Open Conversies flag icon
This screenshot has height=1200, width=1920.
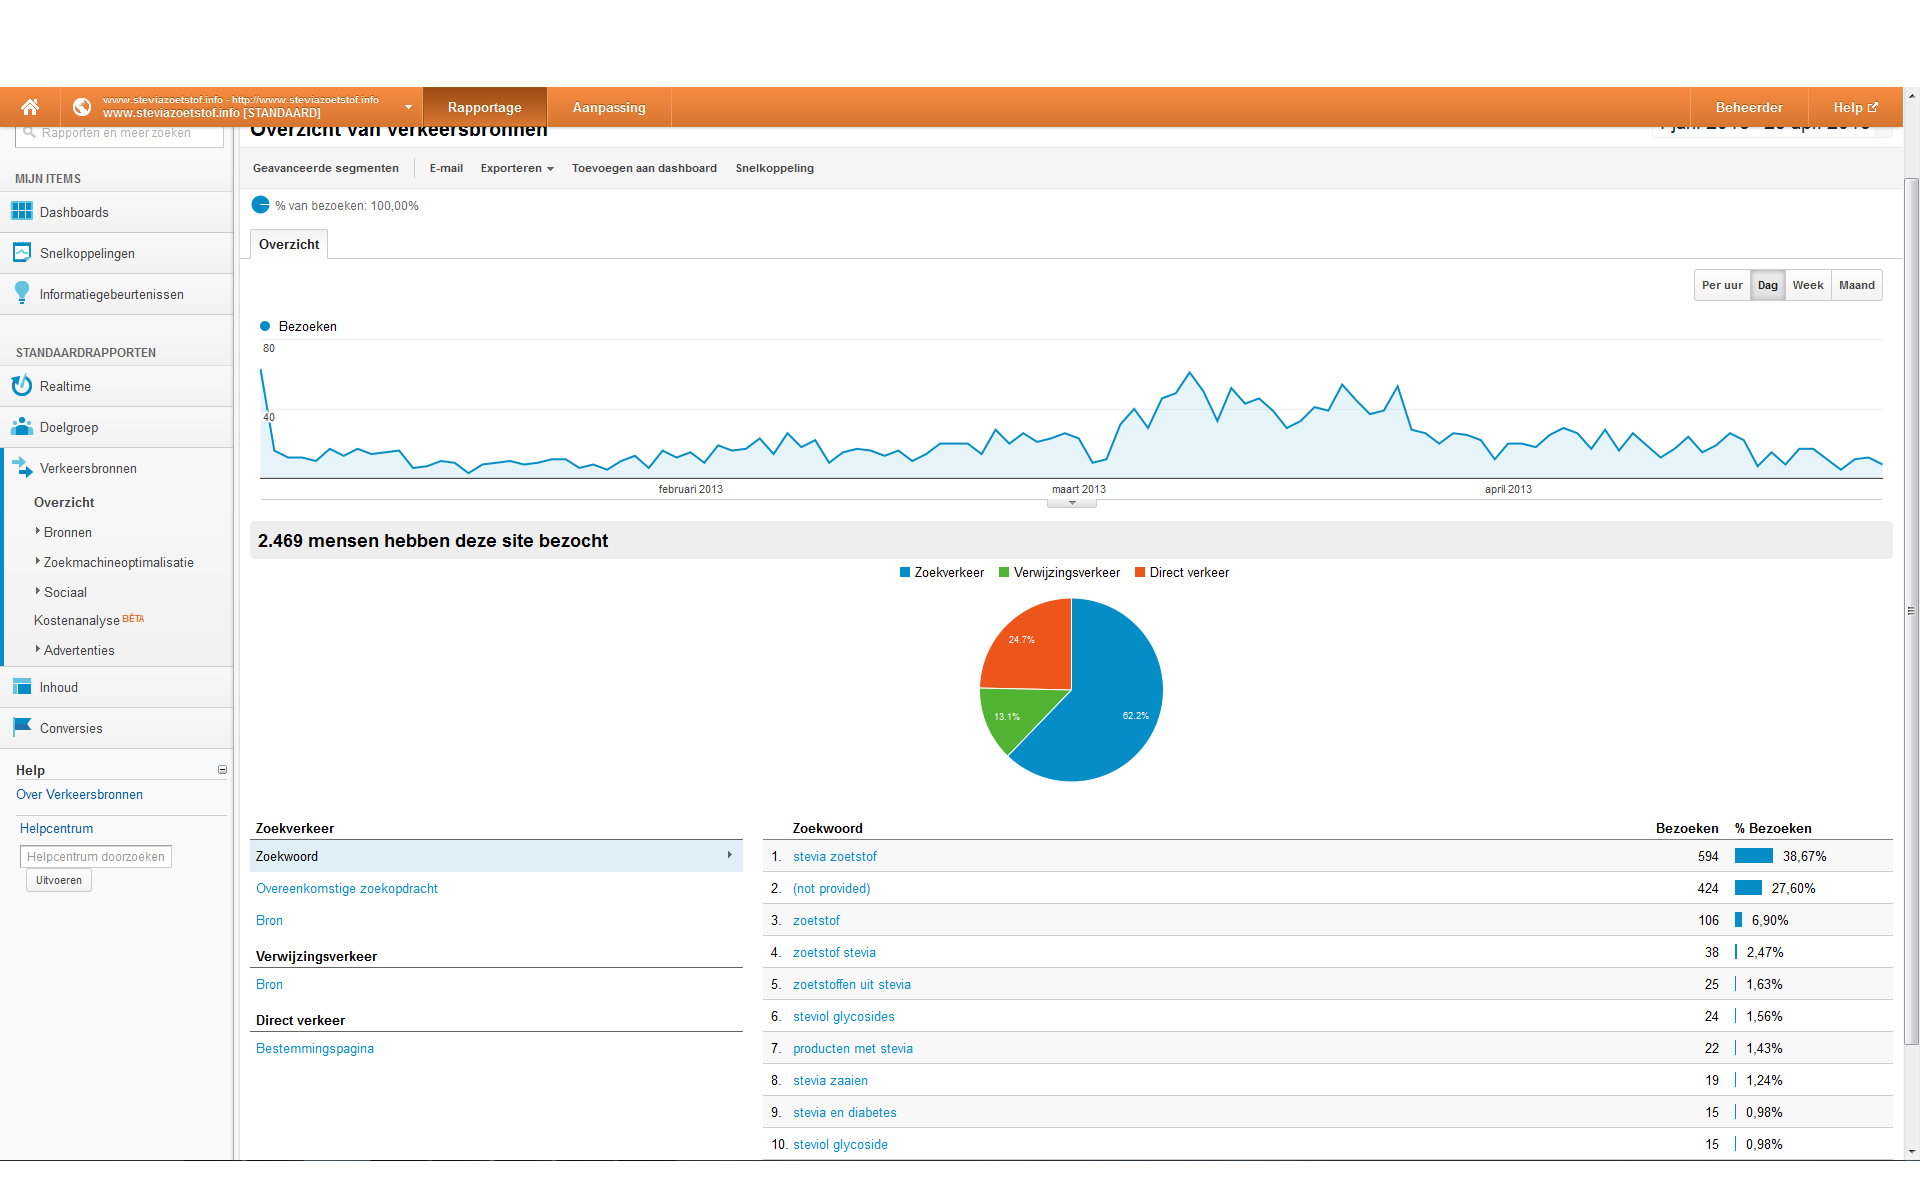tap(22, 727)
